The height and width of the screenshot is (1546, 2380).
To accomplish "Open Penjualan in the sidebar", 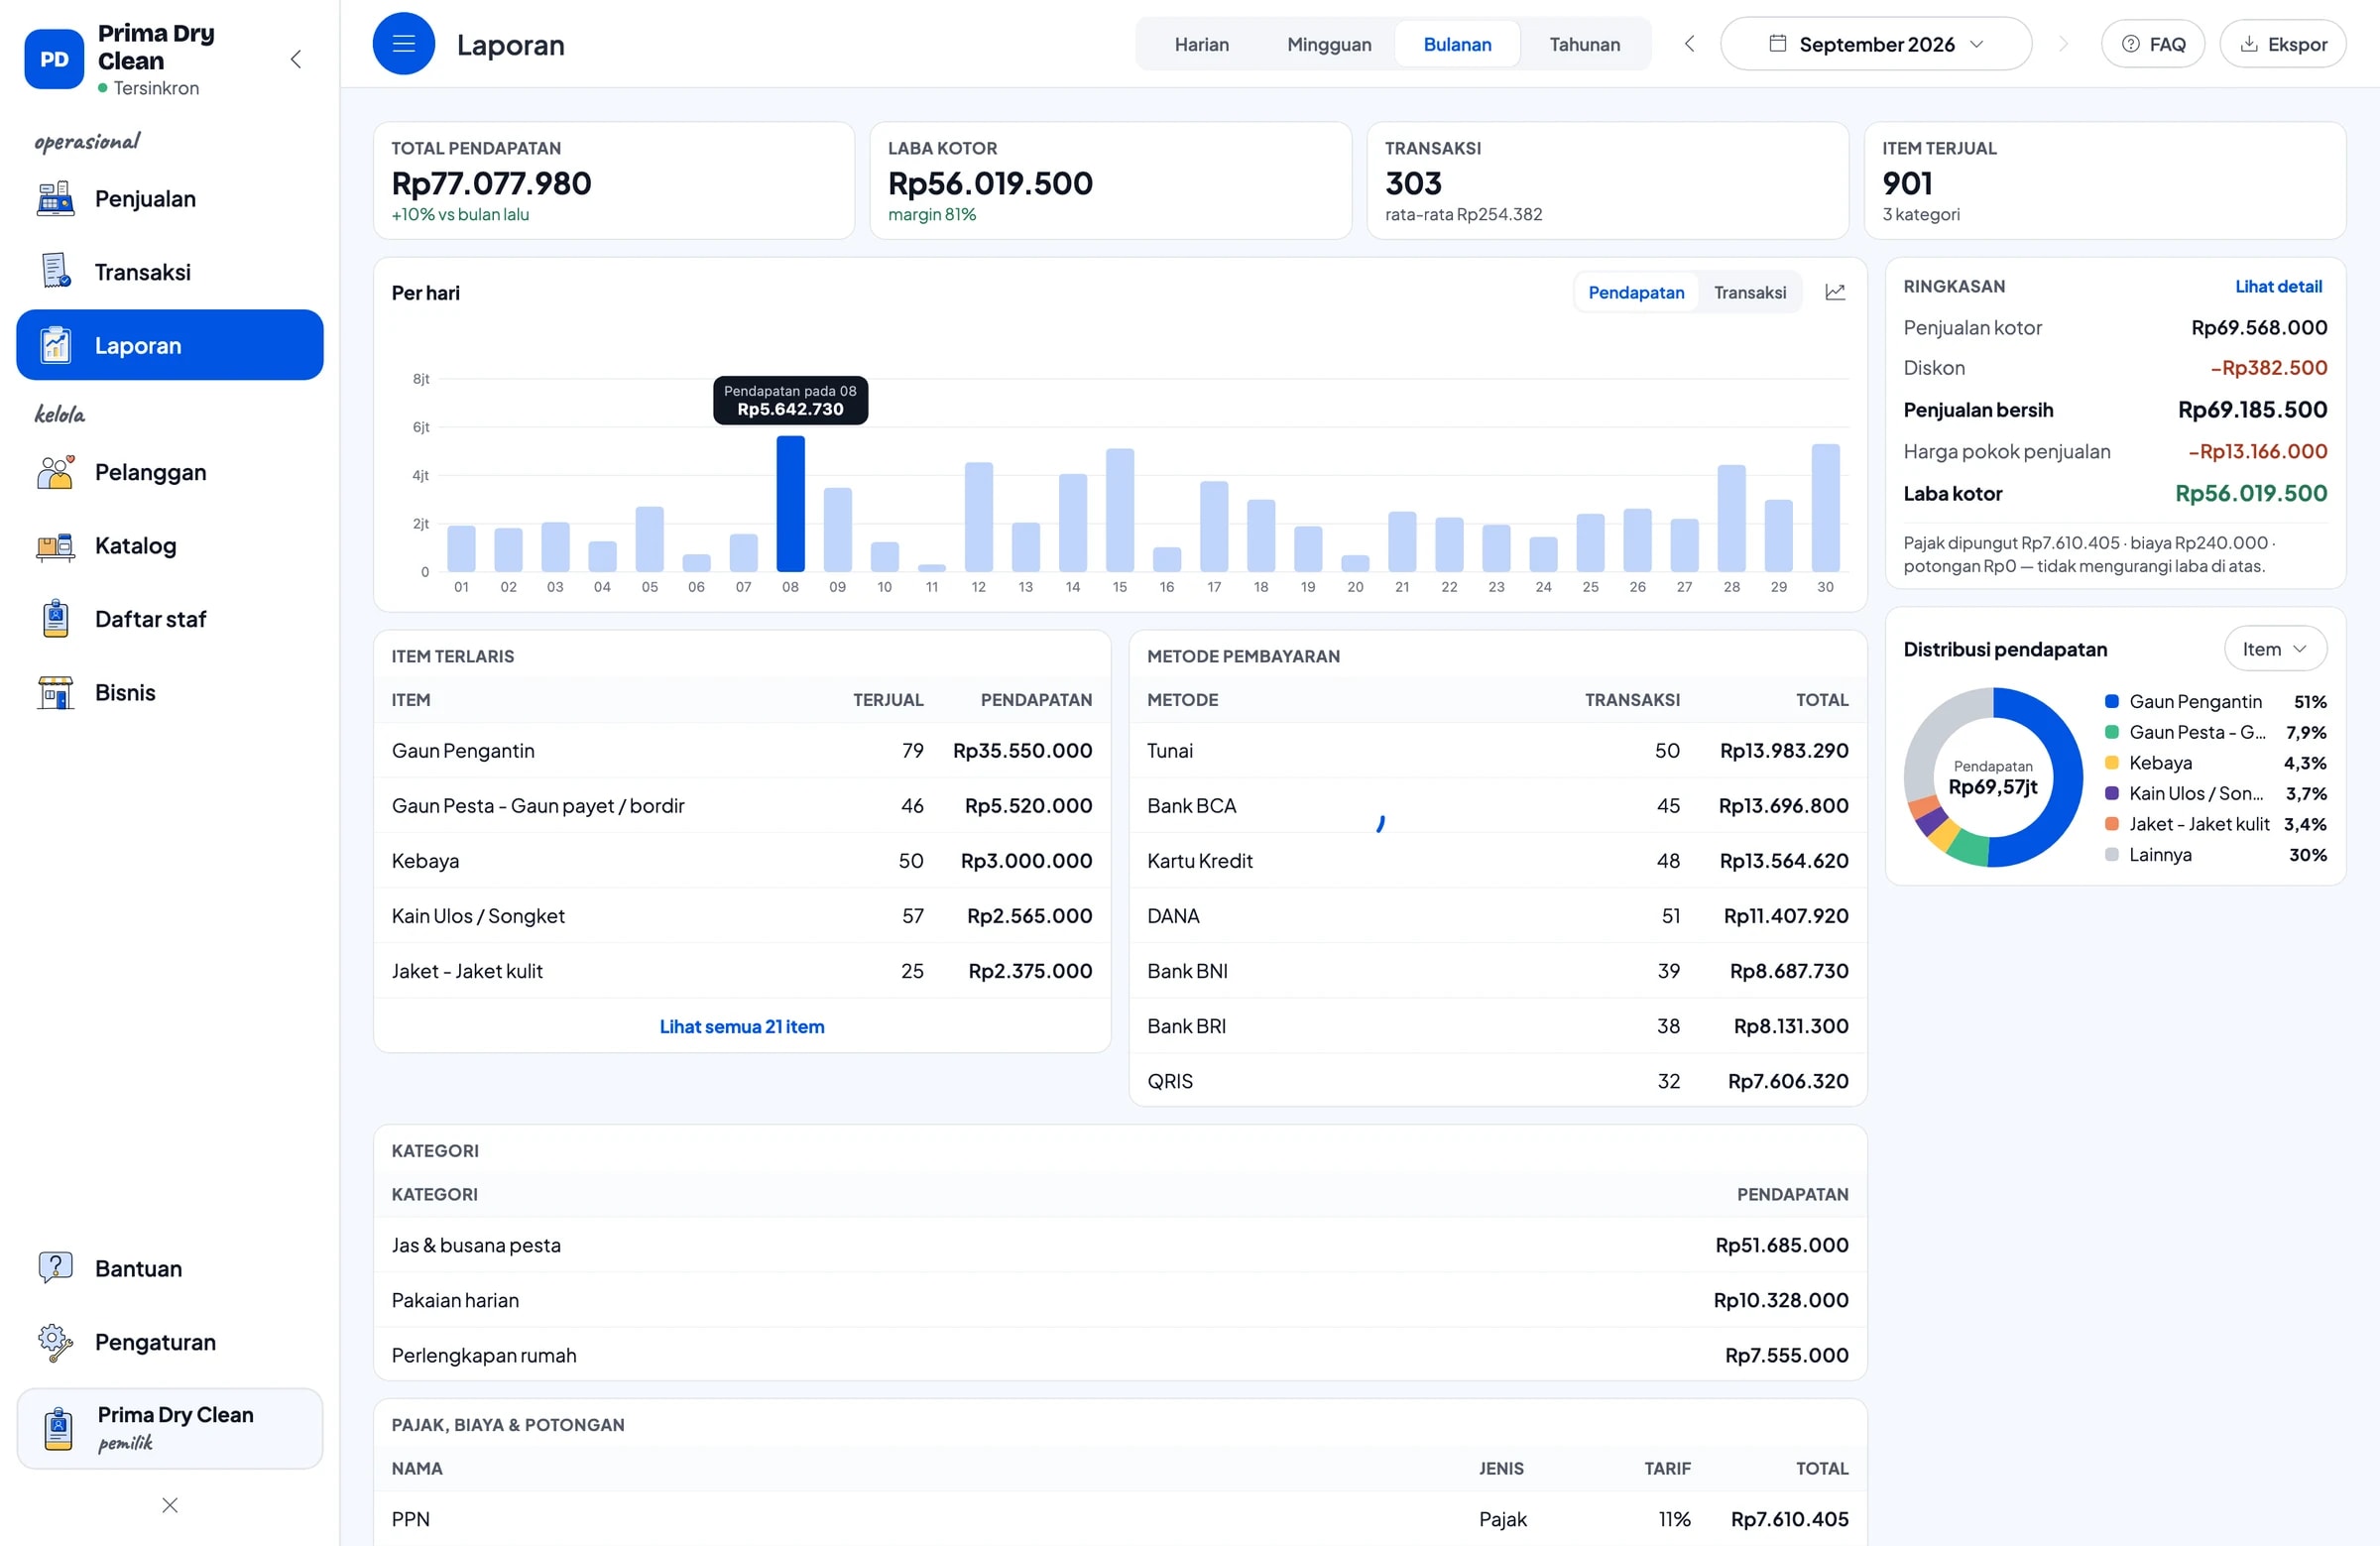I will (170, 199).
